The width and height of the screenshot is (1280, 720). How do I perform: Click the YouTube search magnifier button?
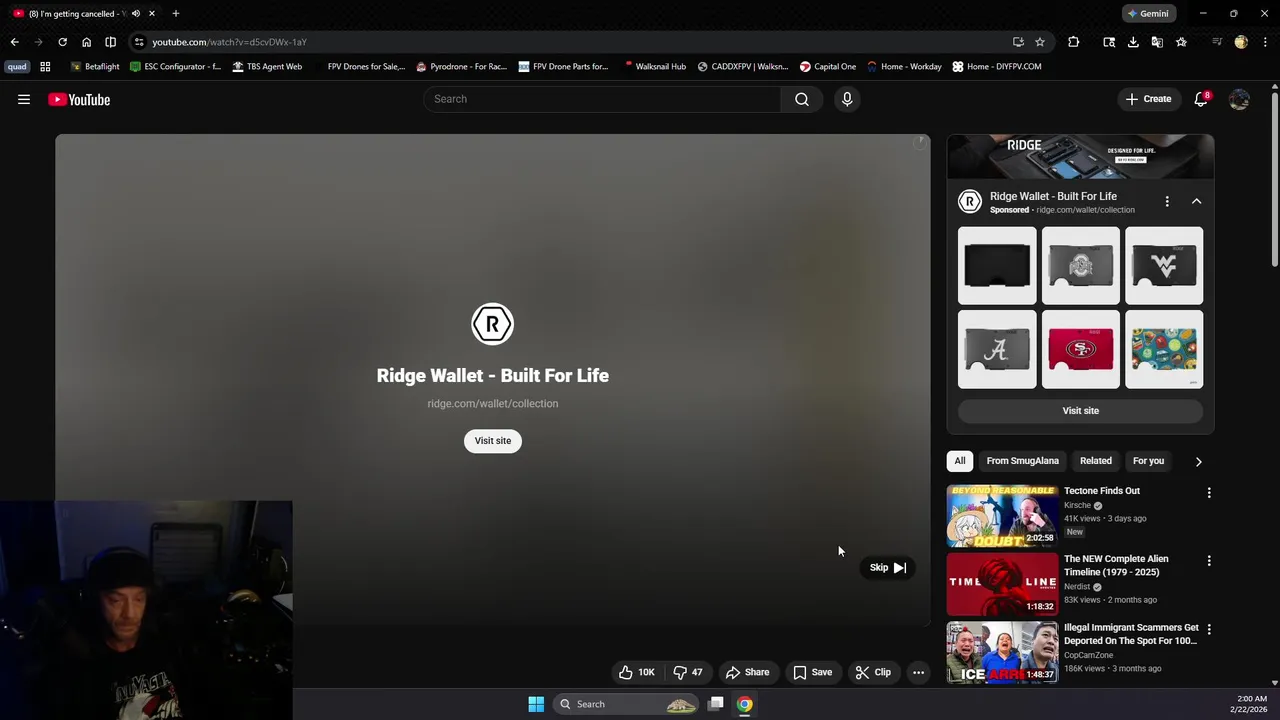(802, 99)
